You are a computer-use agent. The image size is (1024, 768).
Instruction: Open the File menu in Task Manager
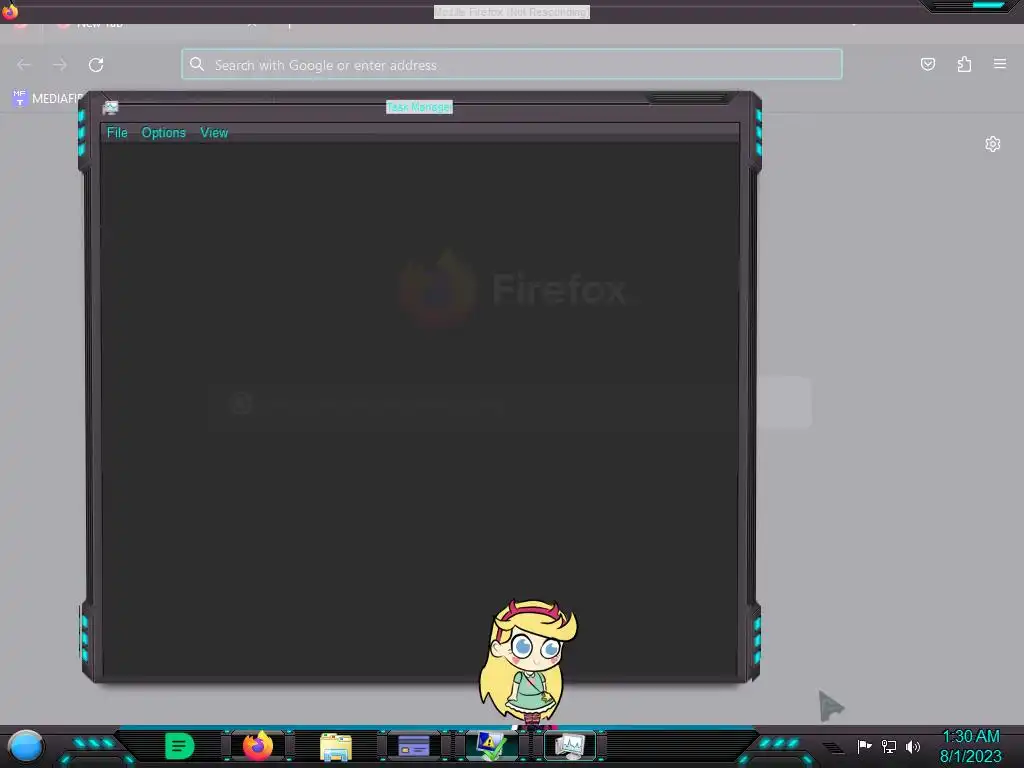pyautogui.click(x=117, y=133)
